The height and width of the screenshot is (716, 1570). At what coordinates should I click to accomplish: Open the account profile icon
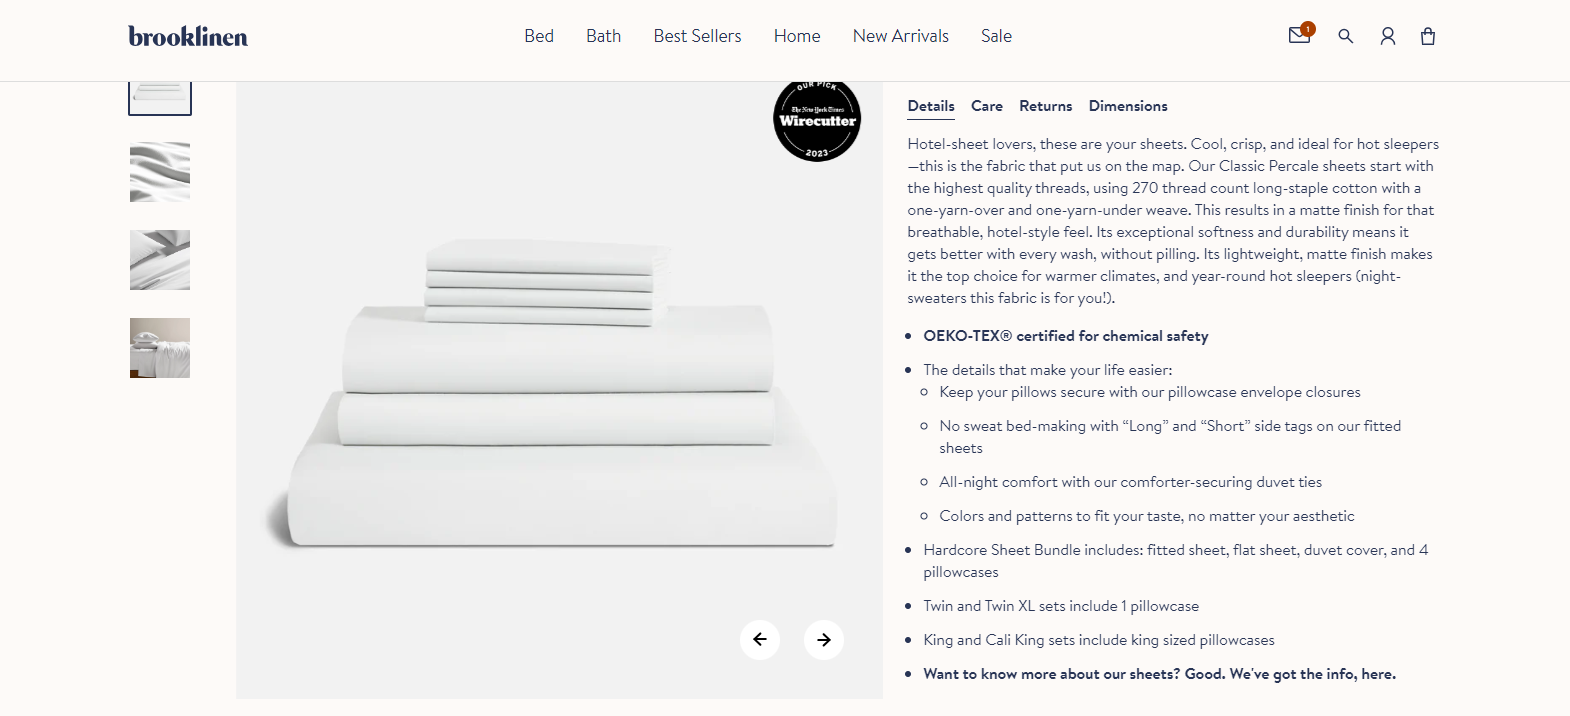[x=1388, y=36]
